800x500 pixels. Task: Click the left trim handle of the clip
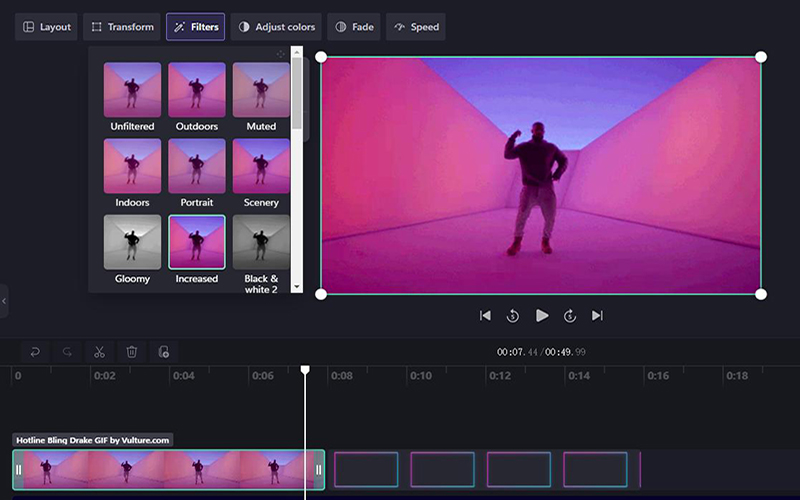point(19,470)
